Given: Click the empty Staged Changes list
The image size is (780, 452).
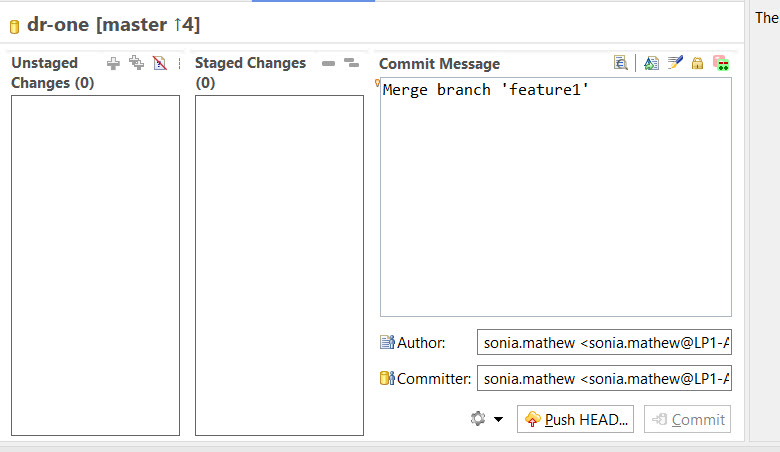Looking at the screenshot, I should pyautogui.click(x=279, y=266).
